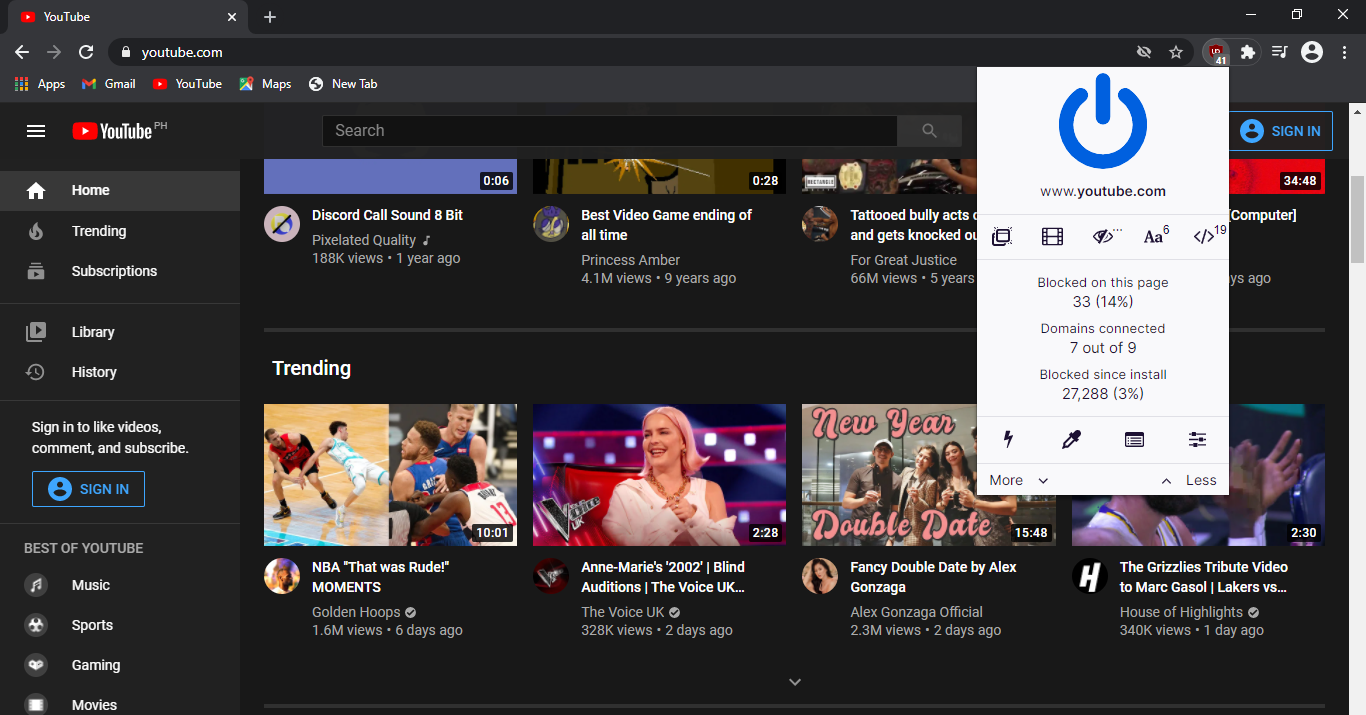This screenshot has height=715, width=1366.
Task: Open YouTube hamburger guide menu
Action: [36, 131]
